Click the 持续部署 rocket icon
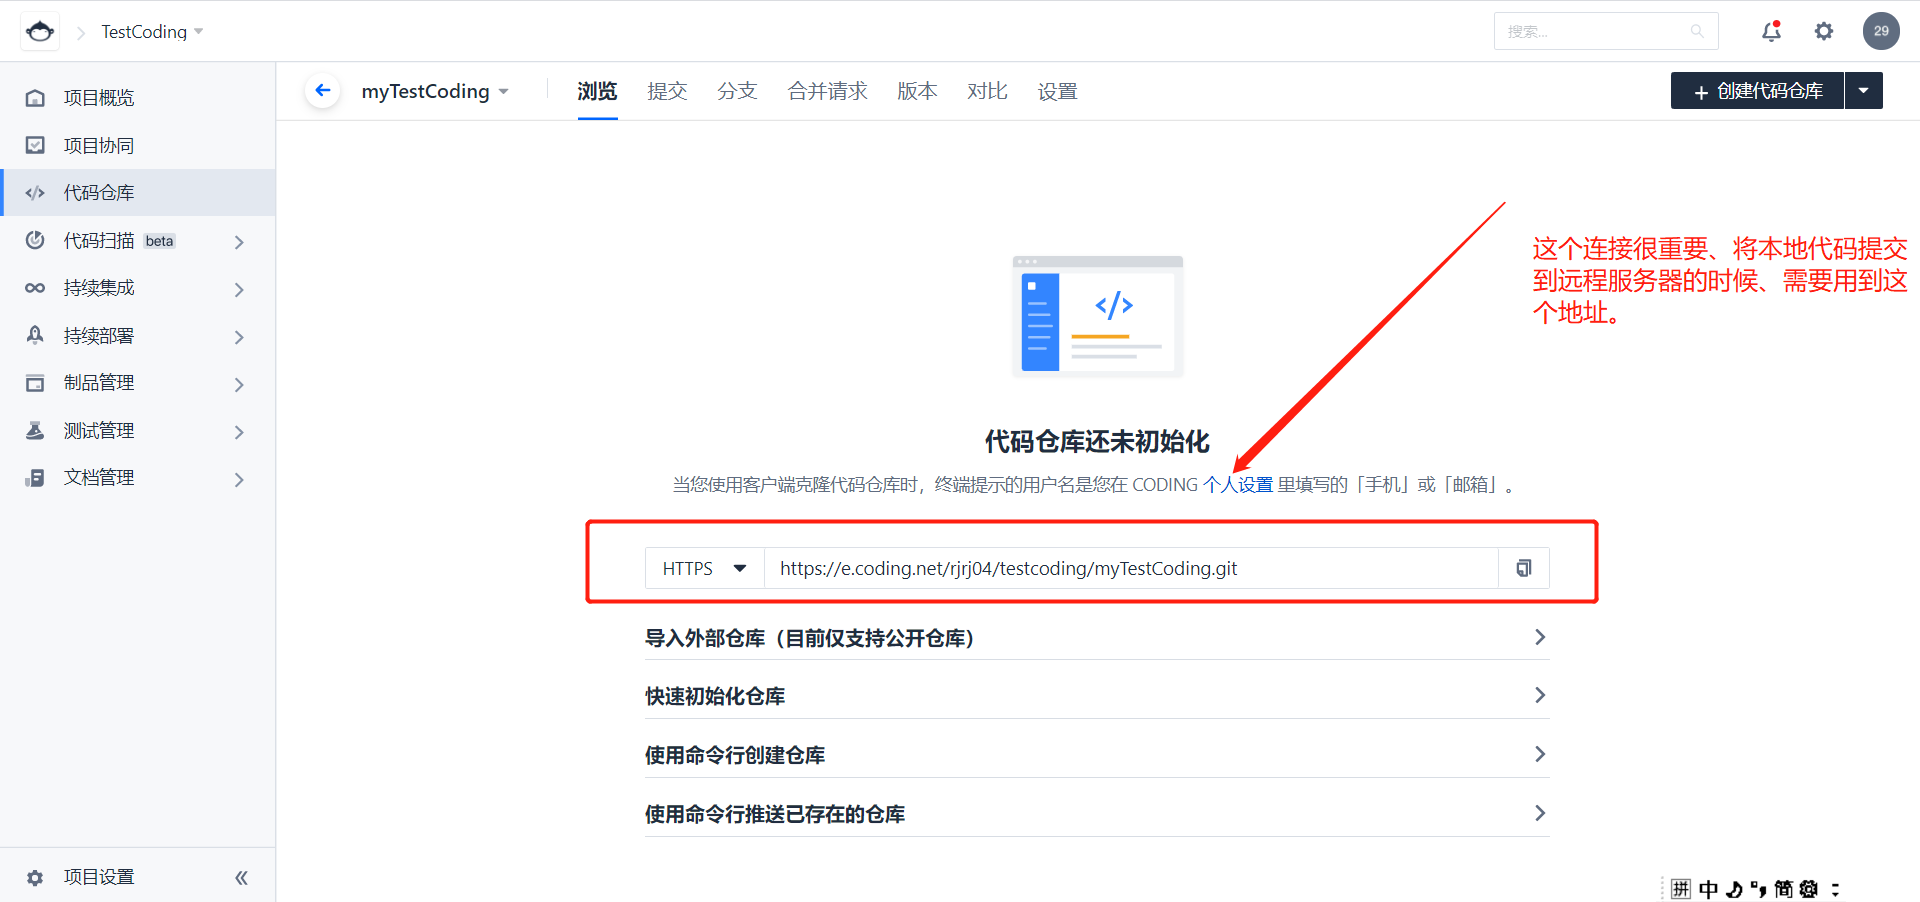 point(35,335)
